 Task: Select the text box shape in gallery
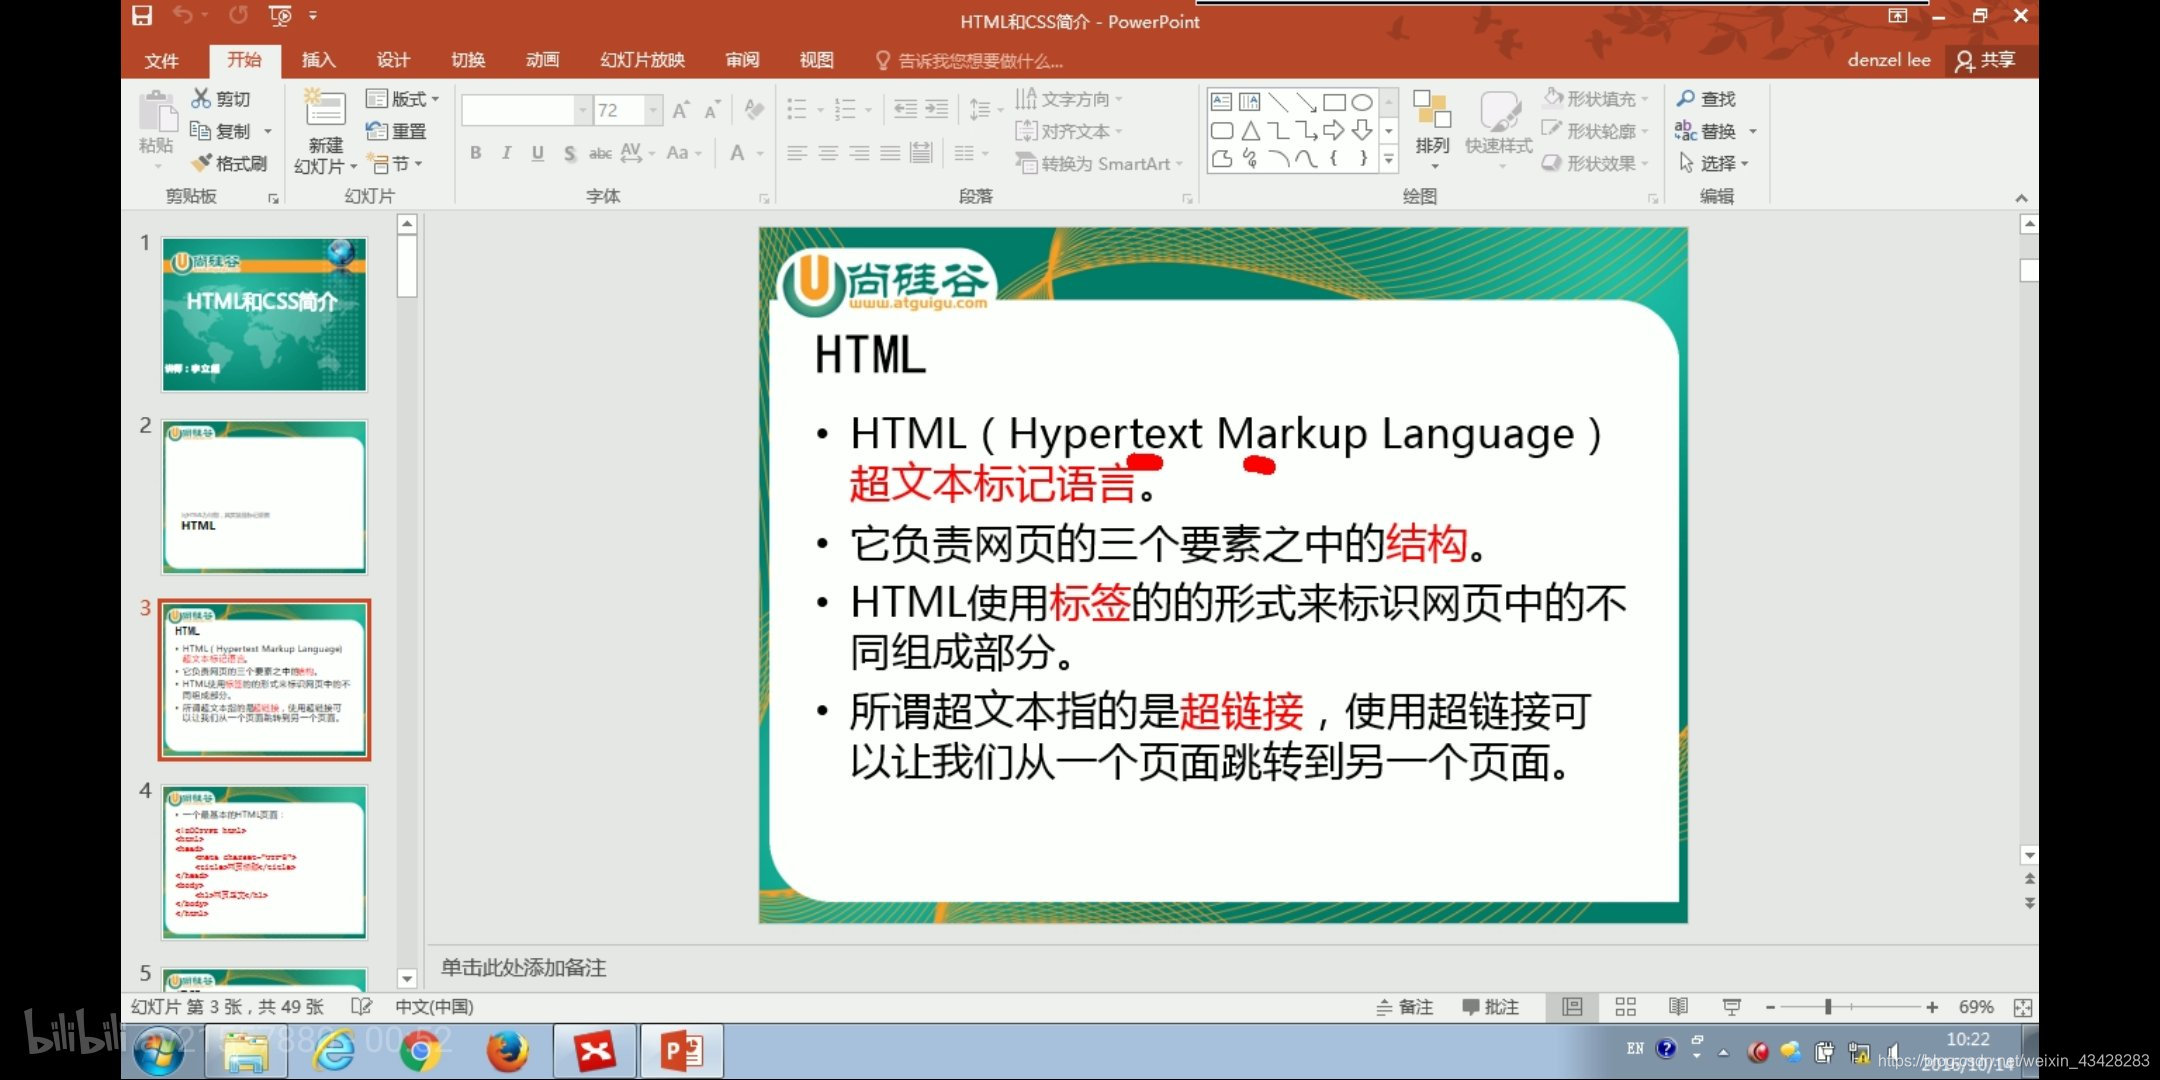1221,102
